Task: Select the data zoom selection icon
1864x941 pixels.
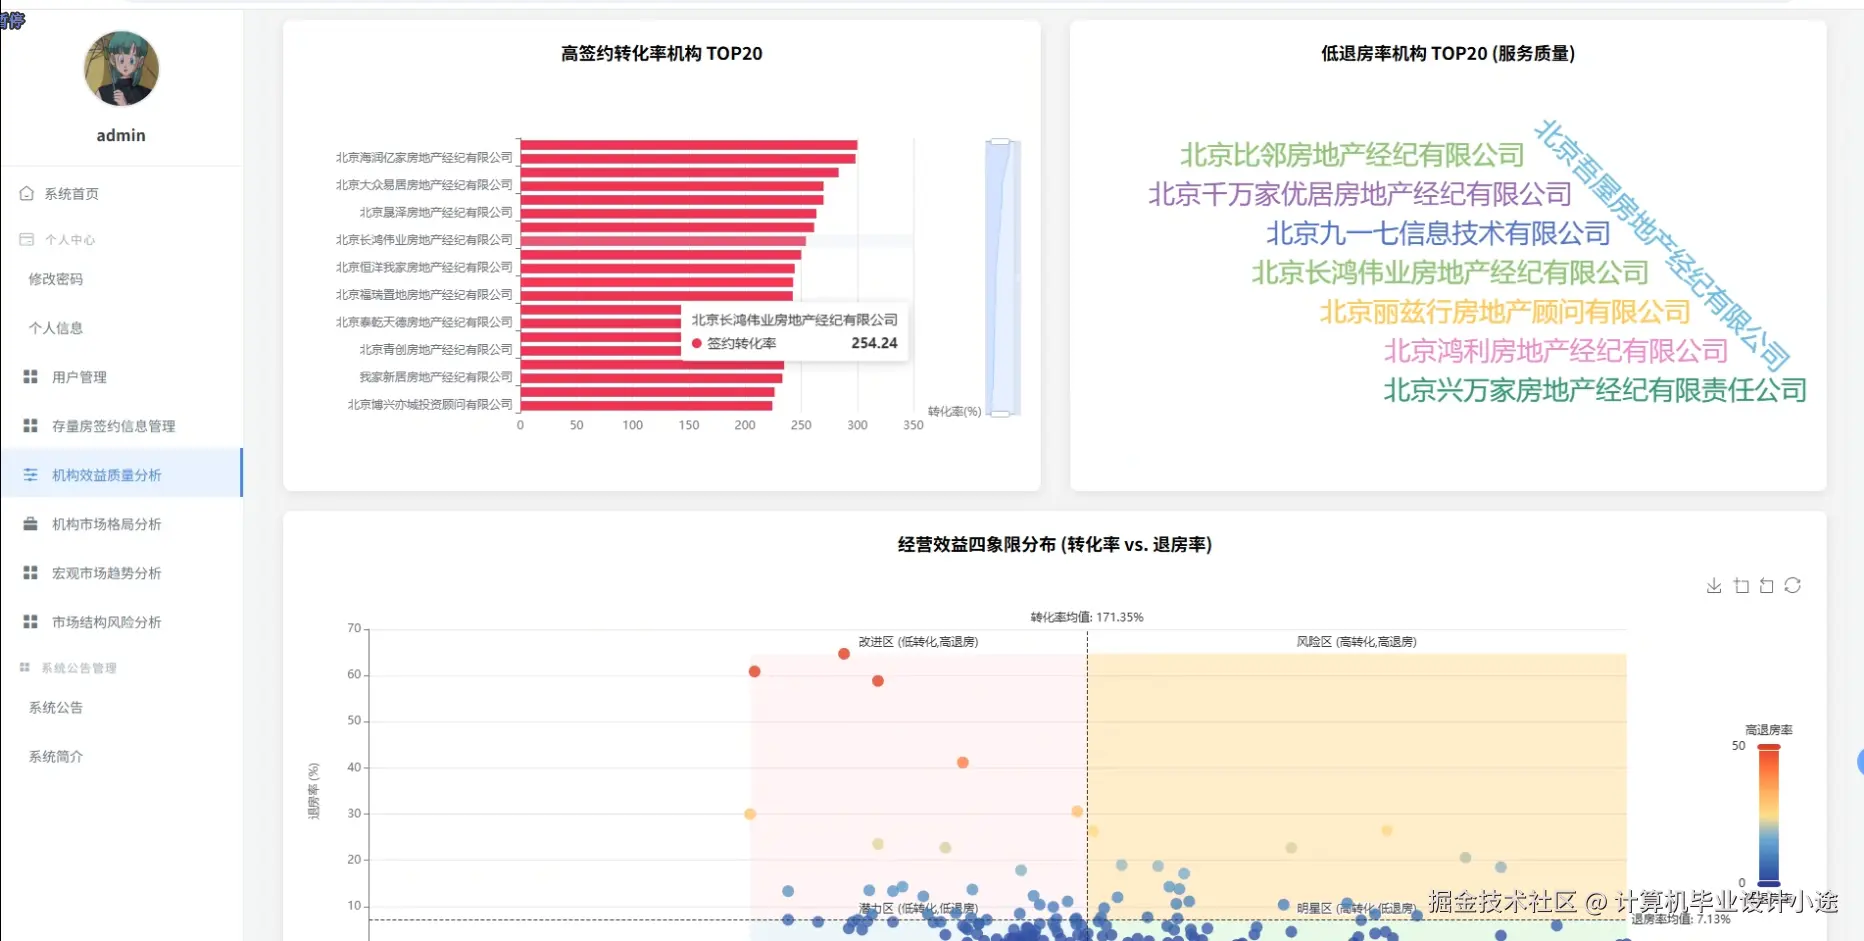Action: click(x=1740, y=586)
